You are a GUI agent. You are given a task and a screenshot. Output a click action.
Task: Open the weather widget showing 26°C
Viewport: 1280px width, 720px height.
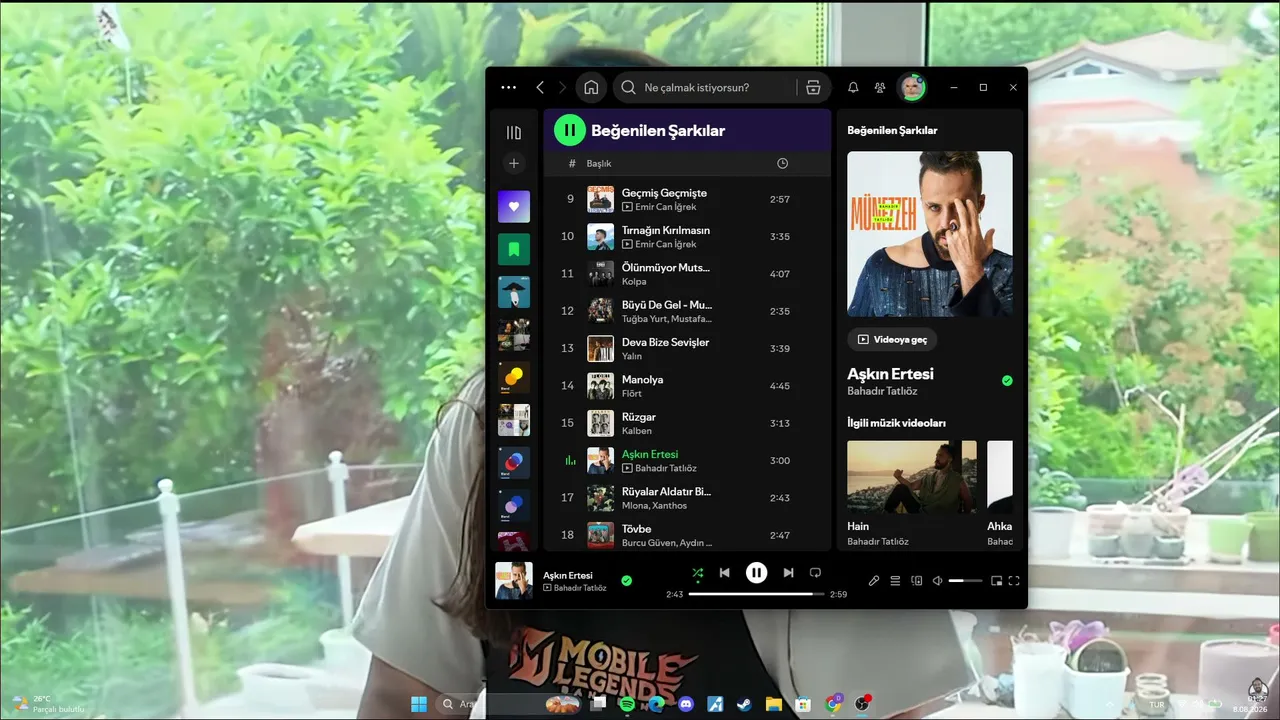(48, 704)
